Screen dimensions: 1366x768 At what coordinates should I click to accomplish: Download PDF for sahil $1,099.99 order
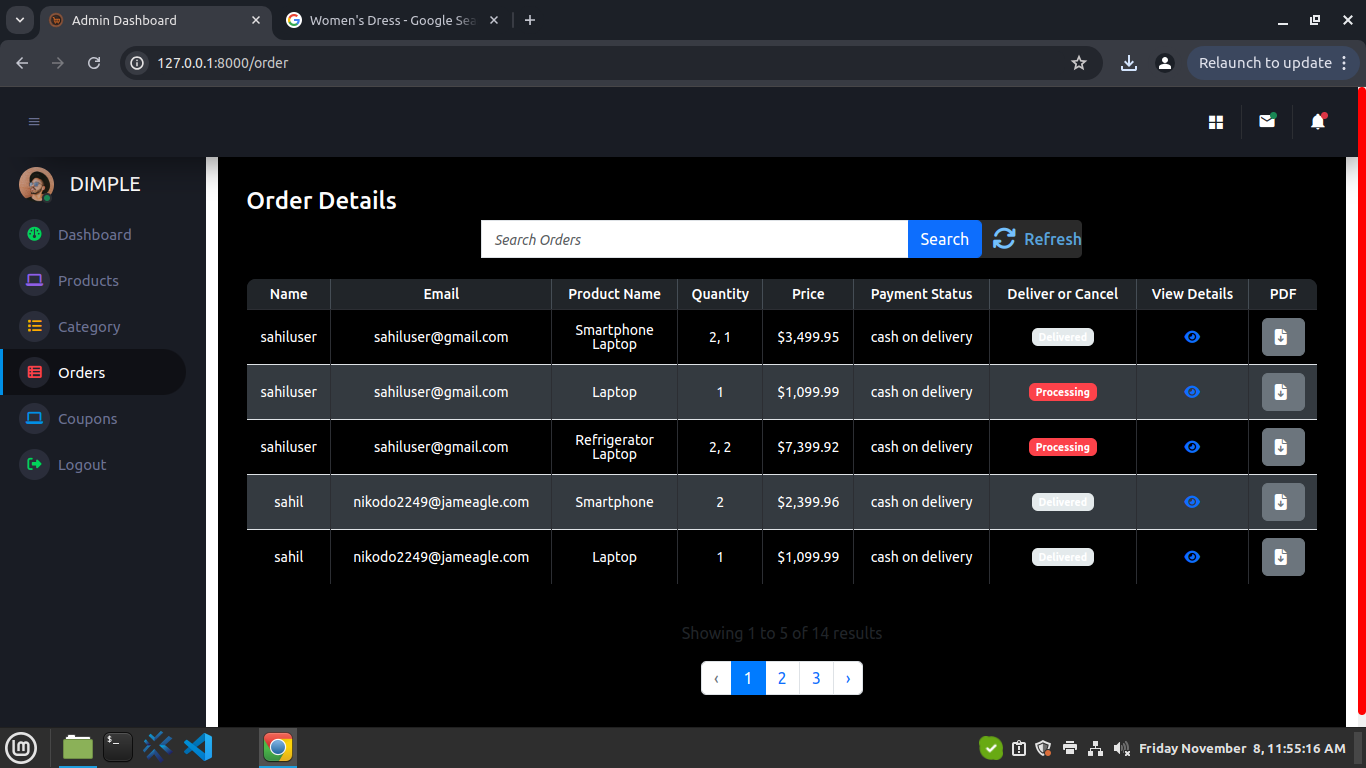pyautogui.click(x=1283, y=557)
